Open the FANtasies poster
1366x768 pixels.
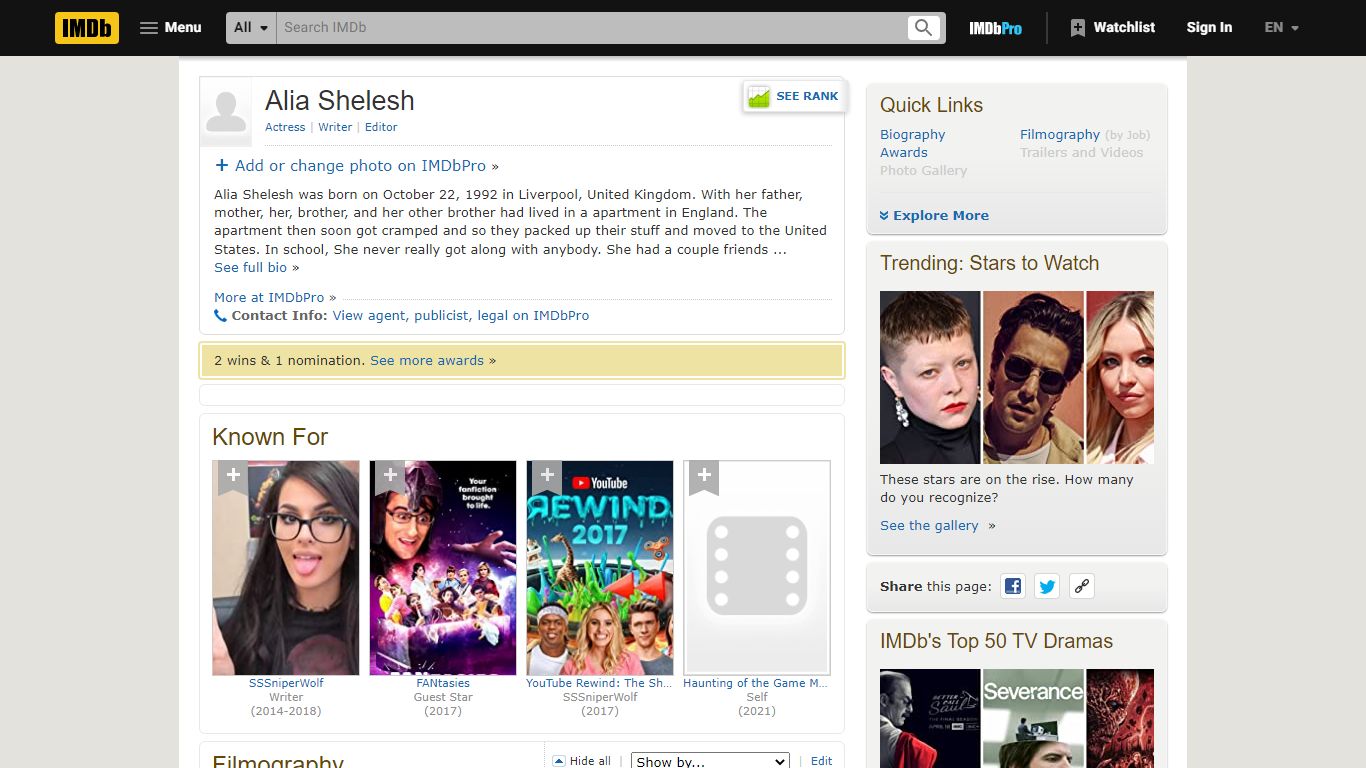tap(443, 568)
